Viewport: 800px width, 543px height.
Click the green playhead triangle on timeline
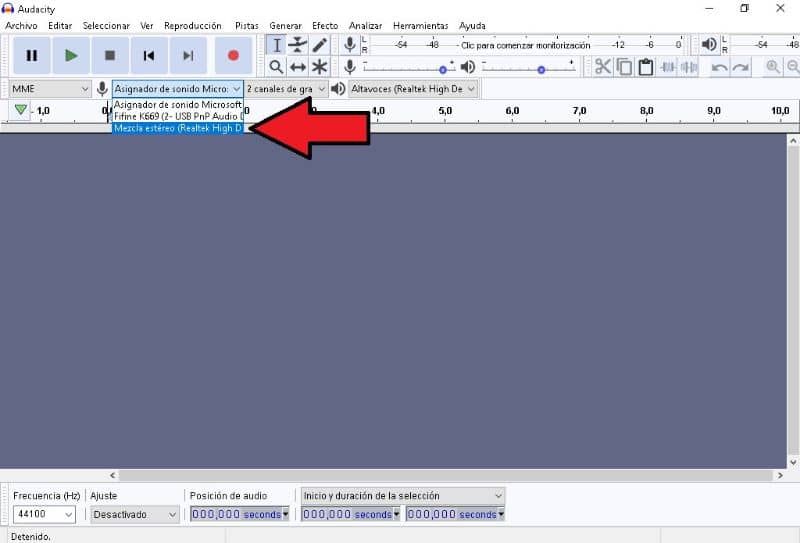coord(20,109)
